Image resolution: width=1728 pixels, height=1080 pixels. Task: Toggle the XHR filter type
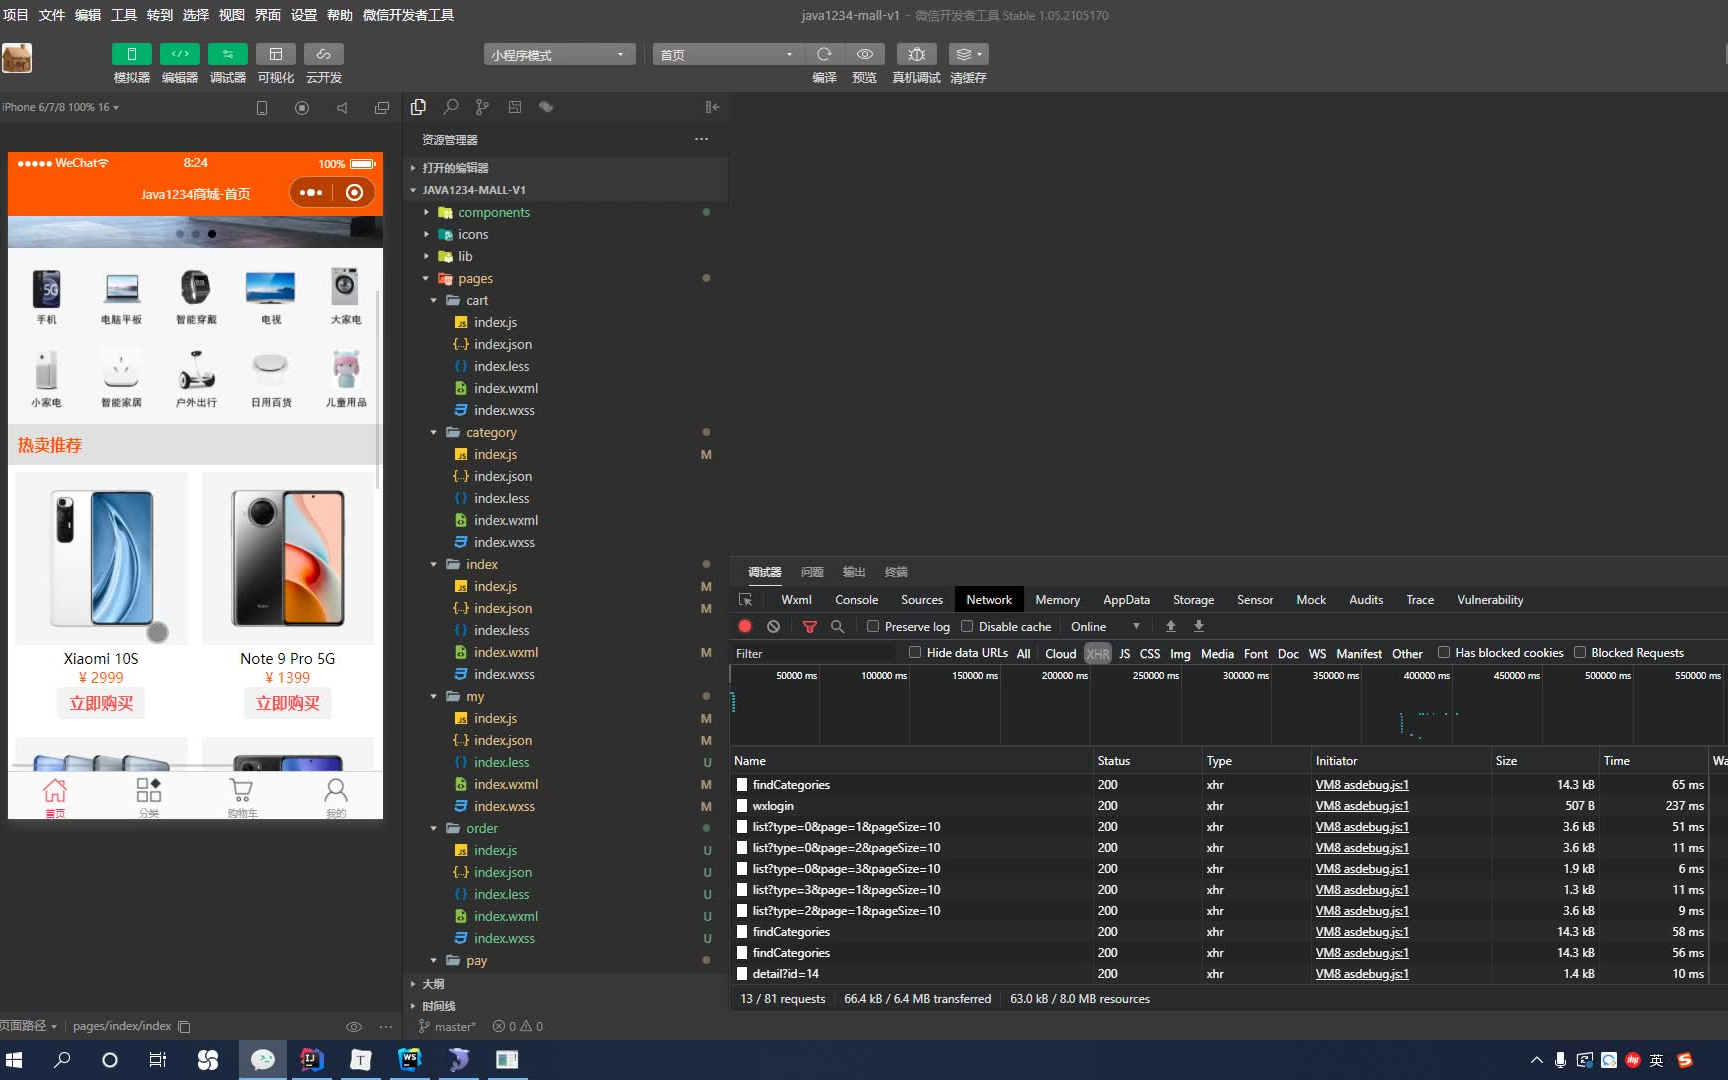point(1098,653)
